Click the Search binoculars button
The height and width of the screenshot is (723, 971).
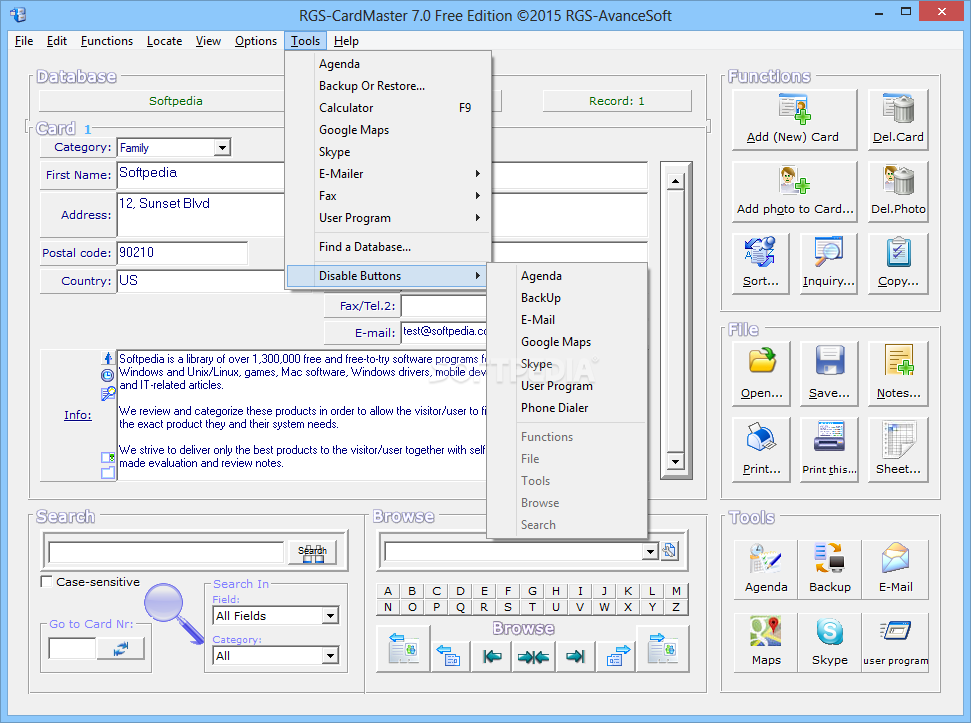312,552
